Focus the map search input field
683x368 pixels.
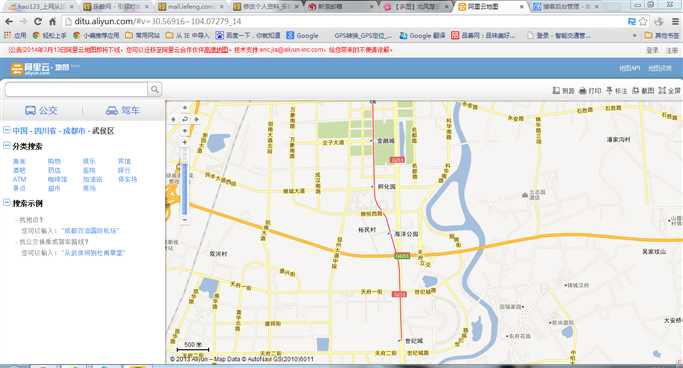(x=76, y=90)
